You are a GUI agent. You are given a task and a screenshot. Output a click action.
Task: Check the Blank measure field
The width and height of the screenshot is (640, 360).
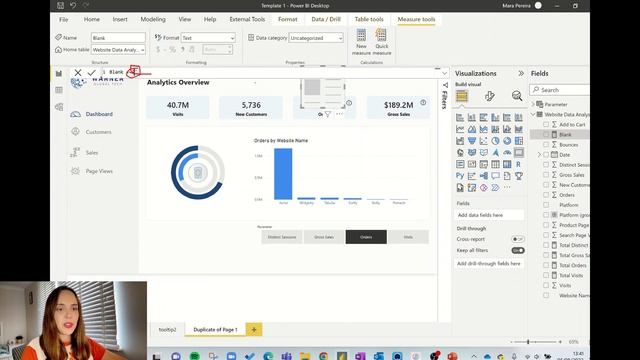tap(546, 134)
